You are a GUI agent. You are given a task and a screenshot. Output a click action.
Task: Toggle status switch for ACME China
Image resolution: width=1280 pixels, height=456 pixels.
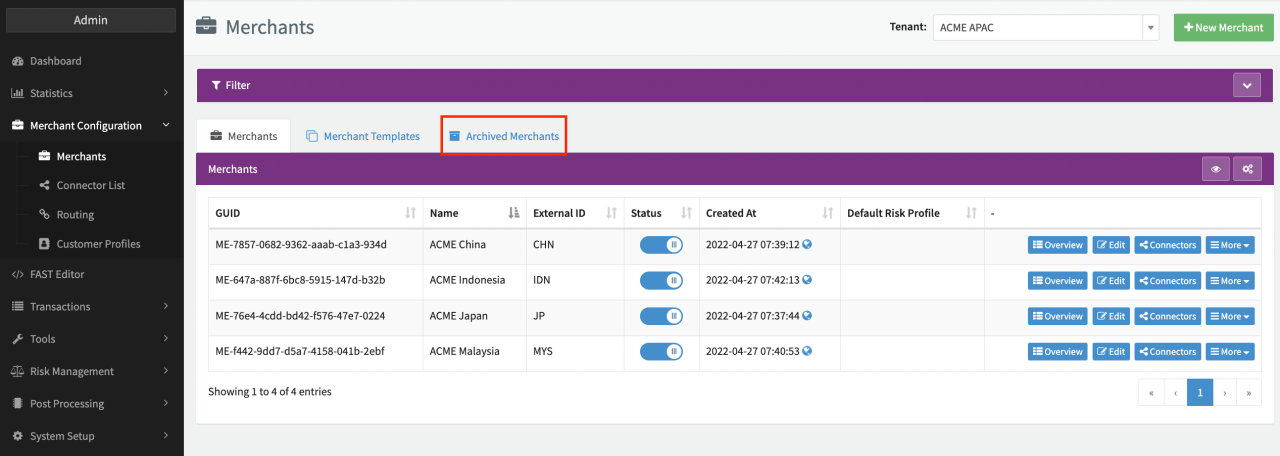coord(660,246)
